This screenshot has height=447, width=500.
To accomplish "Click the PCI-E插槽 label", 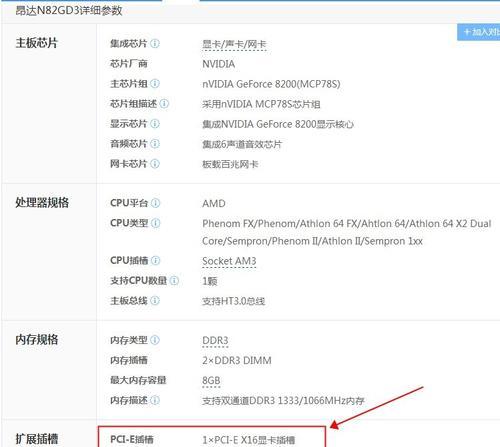I will pos(132,439).
